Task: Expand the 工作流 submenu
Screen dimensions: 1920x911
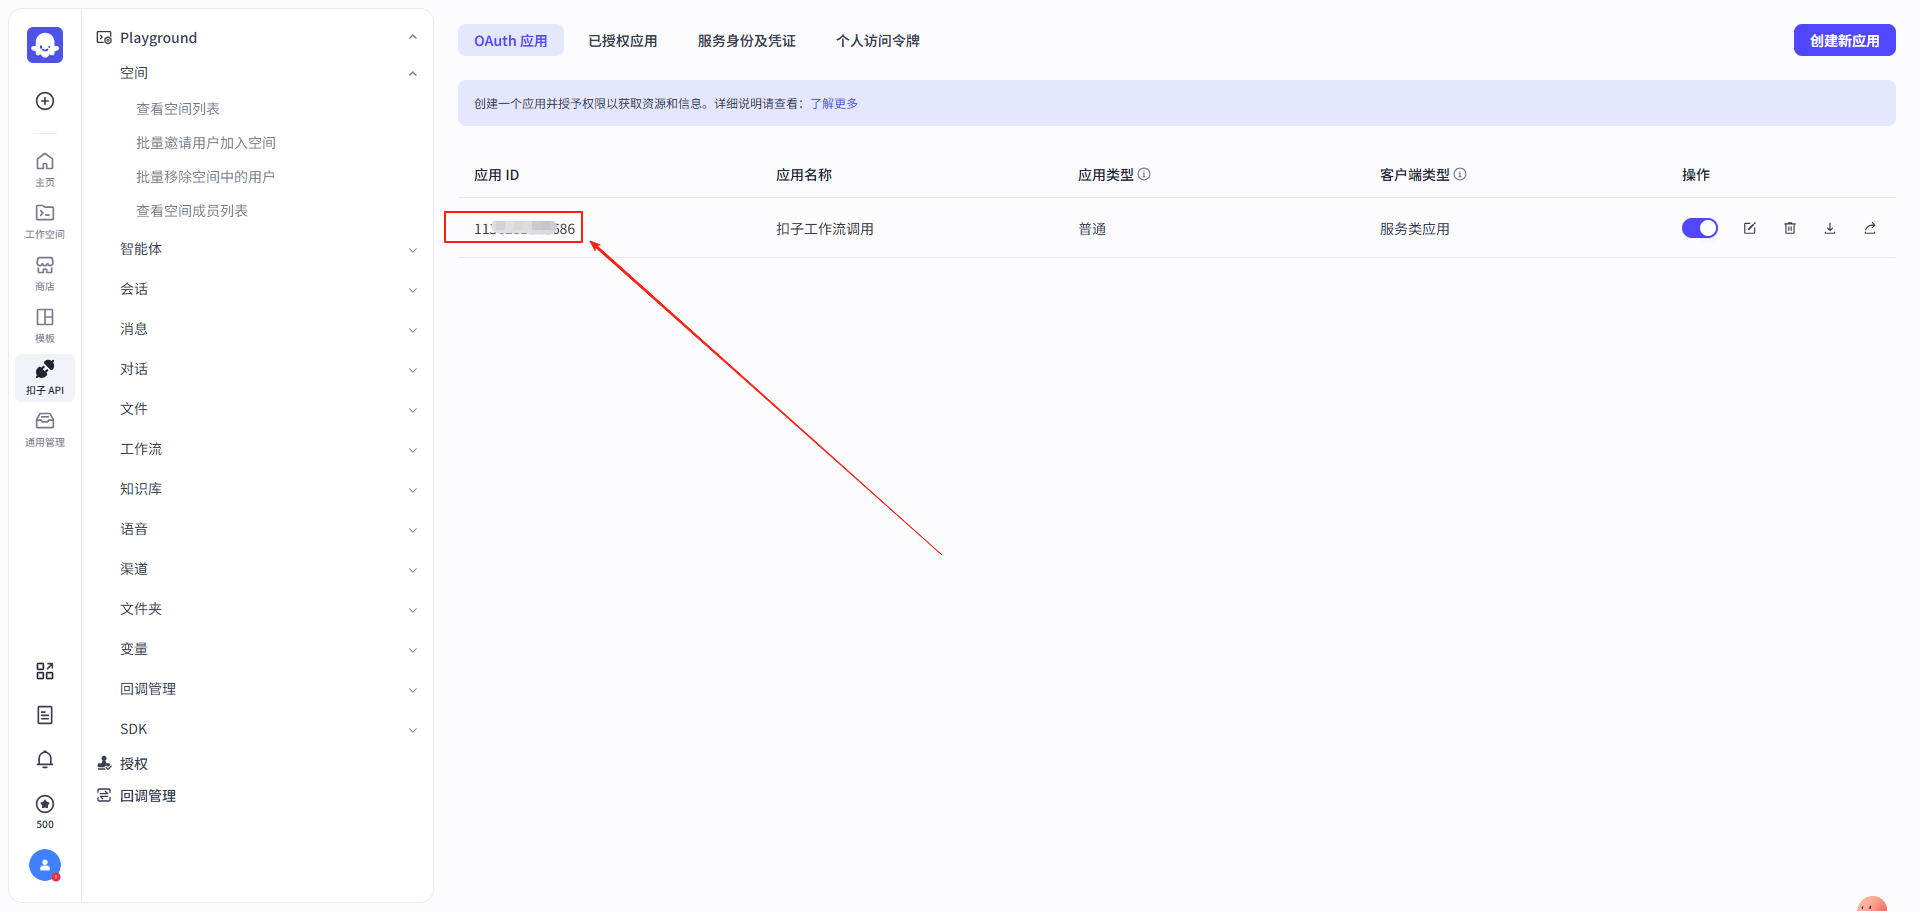Action: 413,450
